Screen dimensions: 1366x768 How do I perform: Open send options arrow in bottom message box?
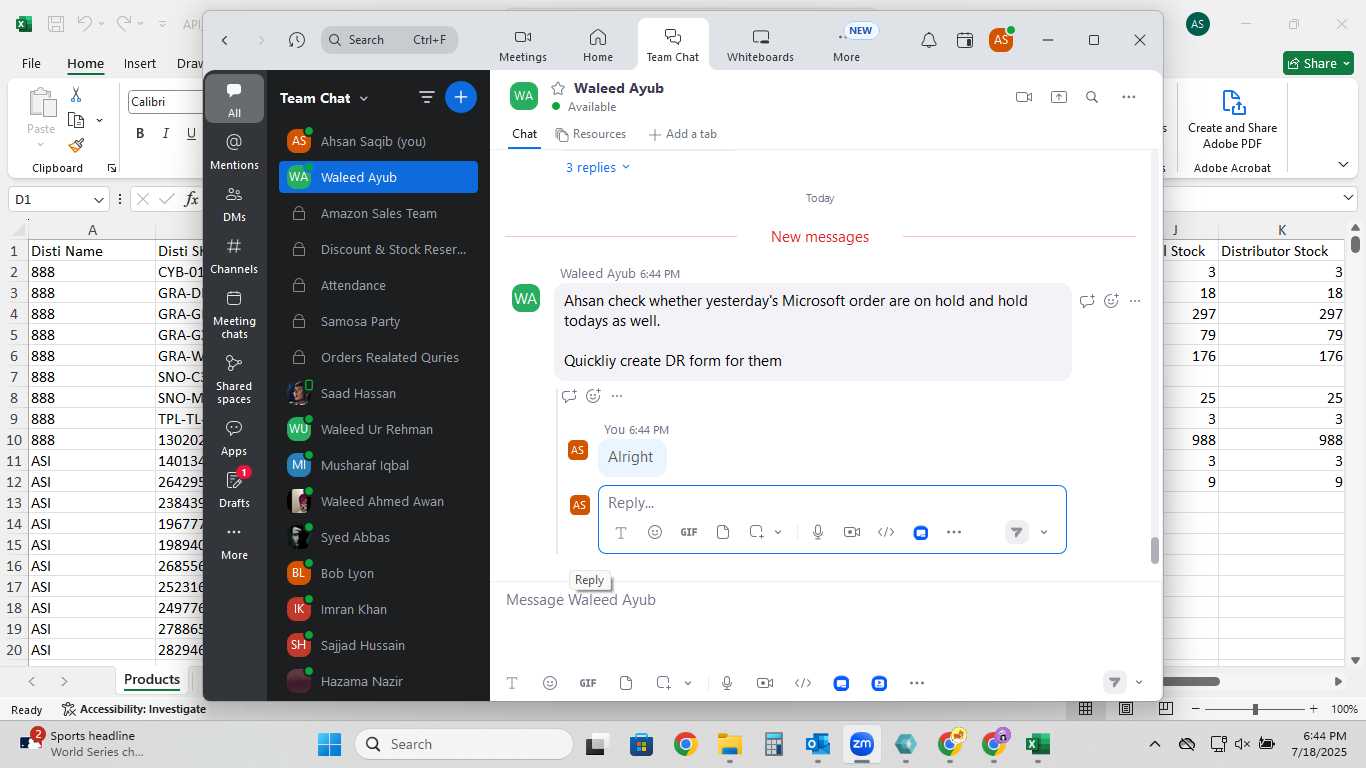1139,683
